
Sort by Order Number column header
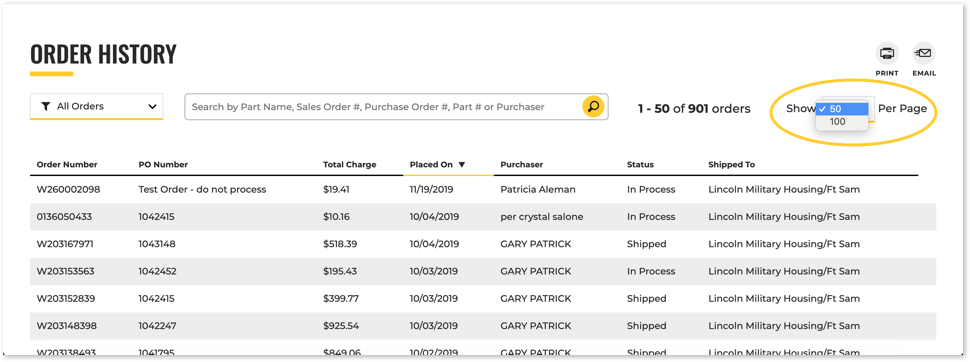[x=67, y=165]
